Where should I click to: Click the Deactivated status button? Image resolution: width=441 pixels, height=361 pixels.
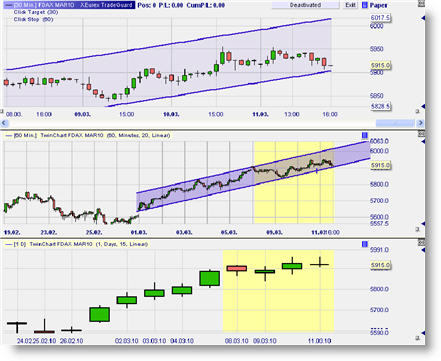(305, 5)
